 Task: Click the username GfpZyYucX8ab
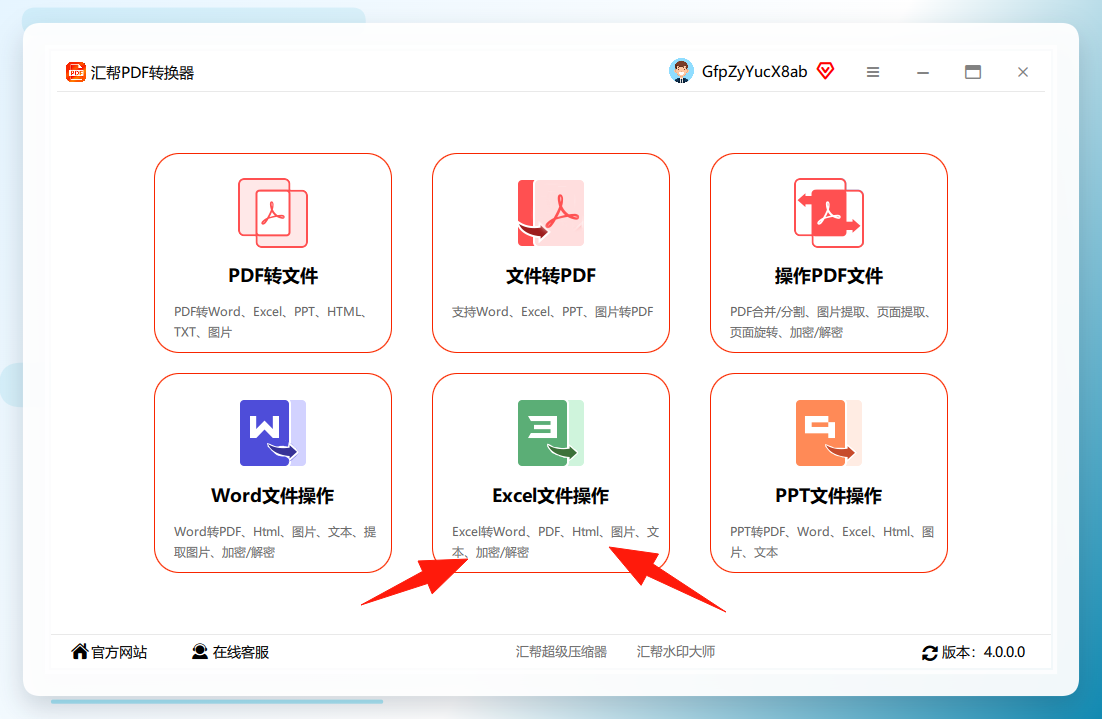tap(754, 72)
